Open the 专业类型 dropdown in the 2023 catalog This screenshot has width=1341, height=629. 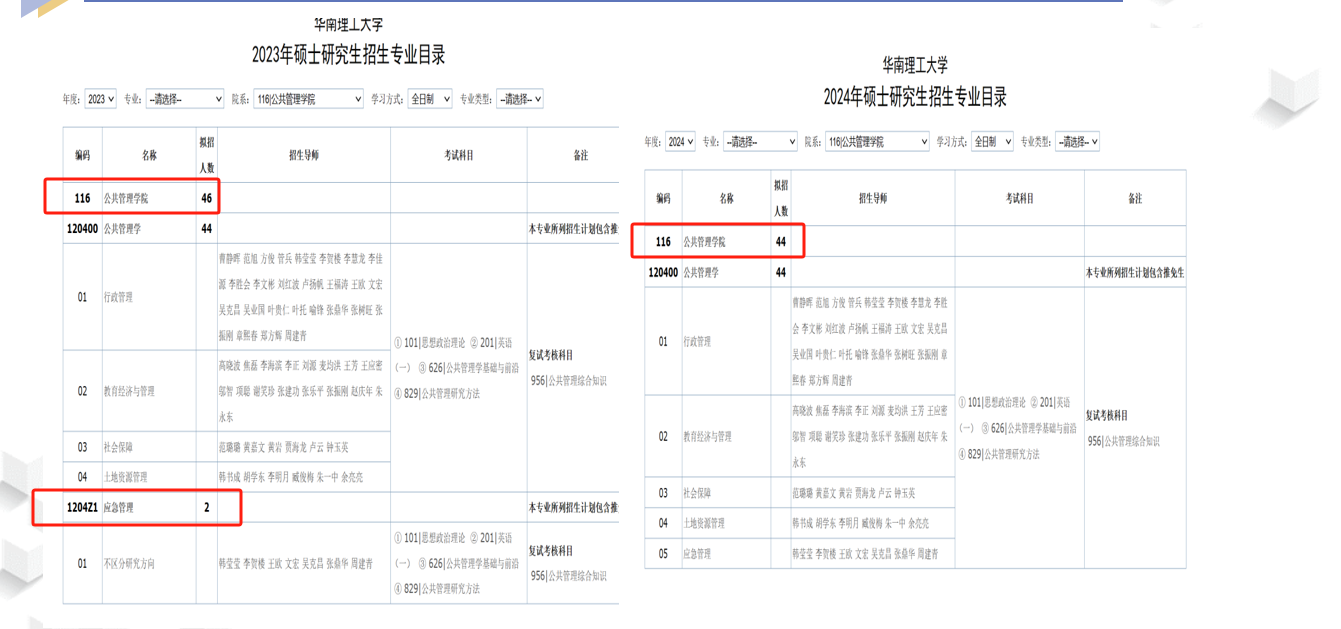pyautogui.click(x=520, y=99)
